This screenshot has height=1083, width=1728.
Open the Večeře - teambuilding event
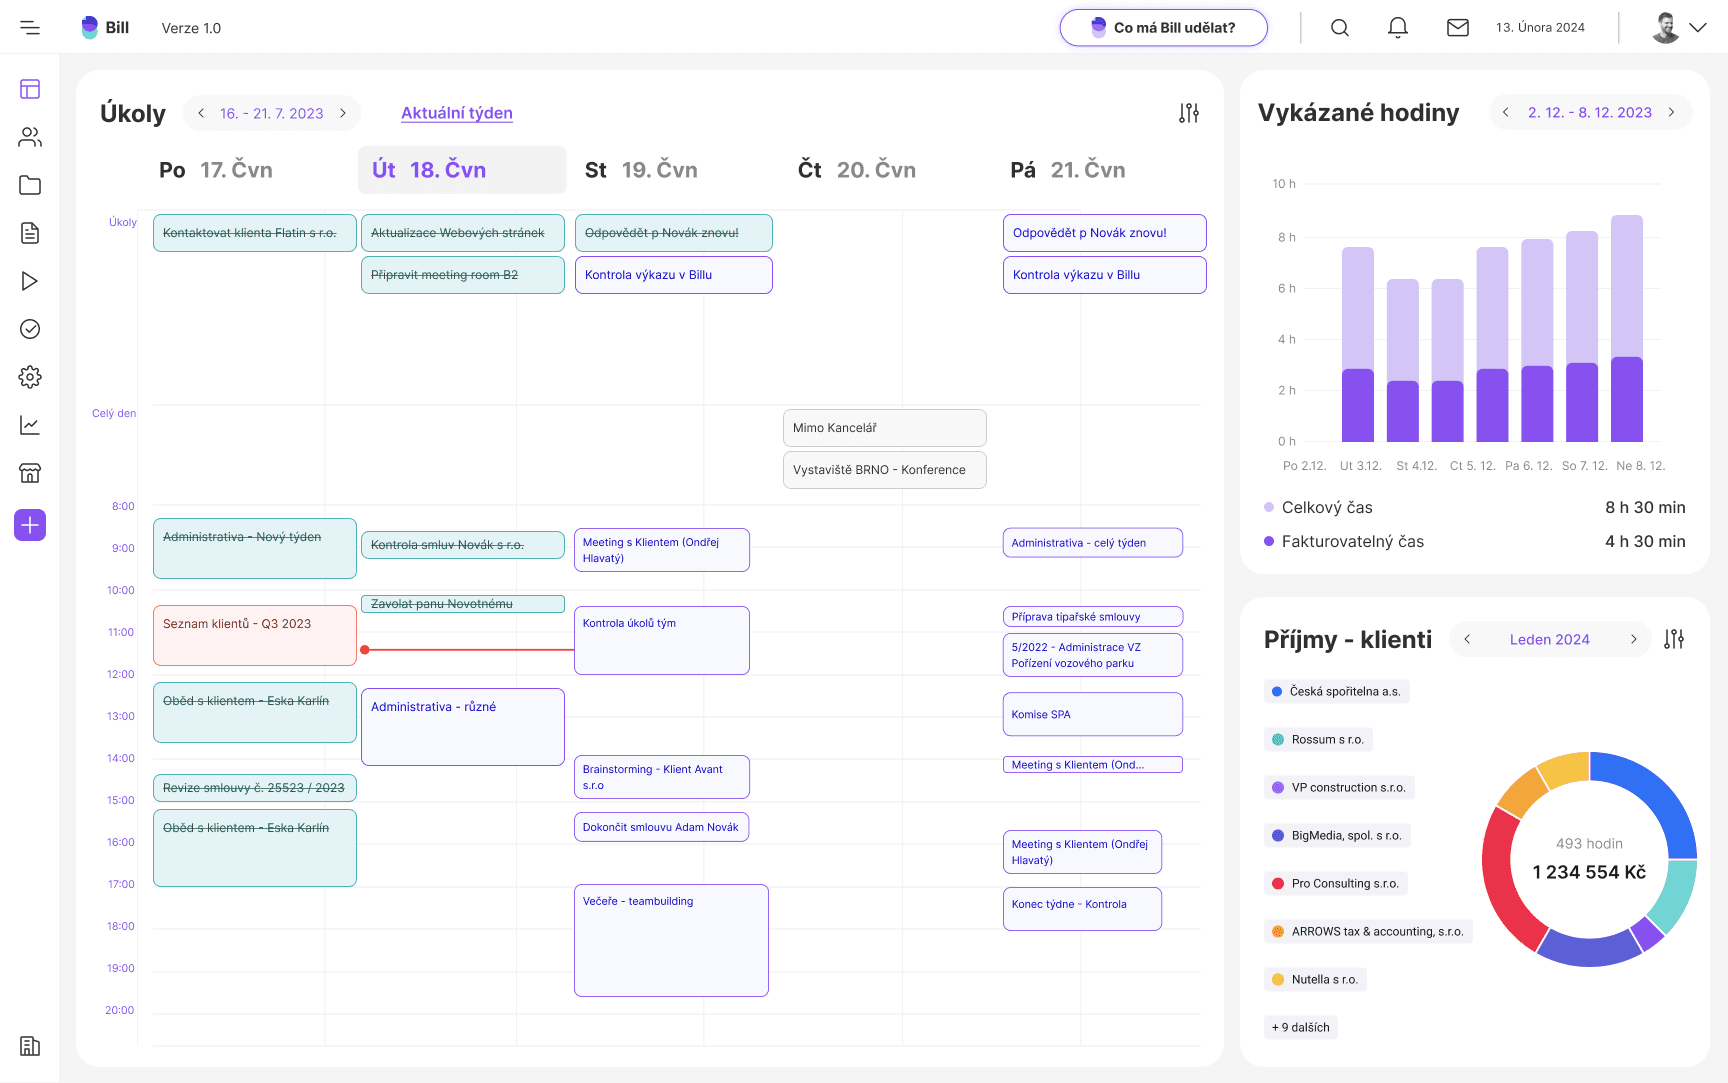point(671,940)
